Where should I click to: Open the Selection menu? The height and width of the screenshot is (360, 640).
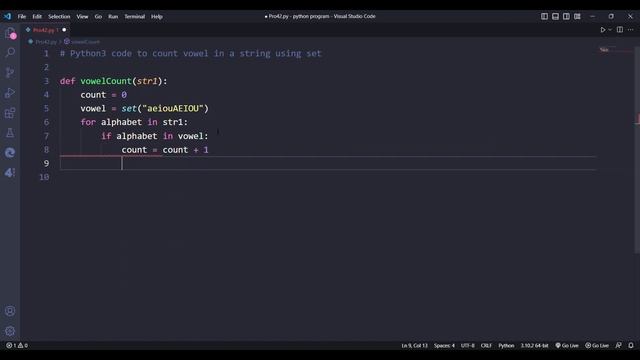pos(59,16)
